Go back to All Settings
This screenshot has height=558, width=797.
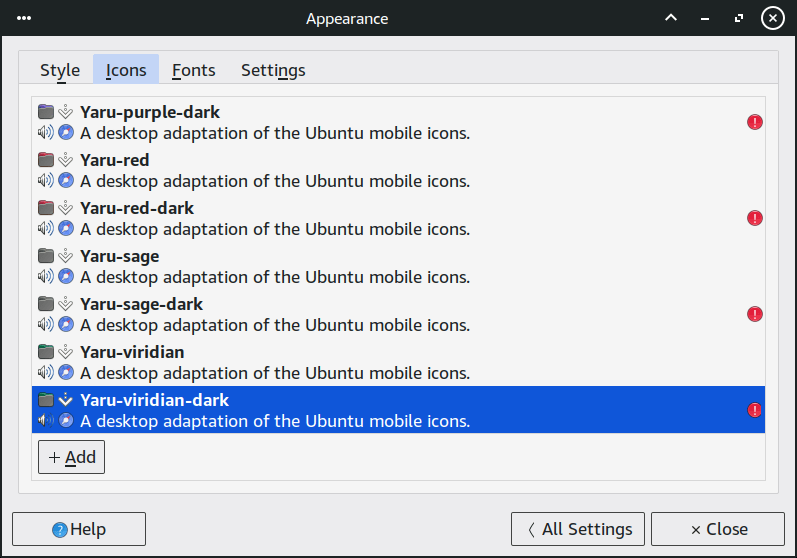[x=578, y=529]
